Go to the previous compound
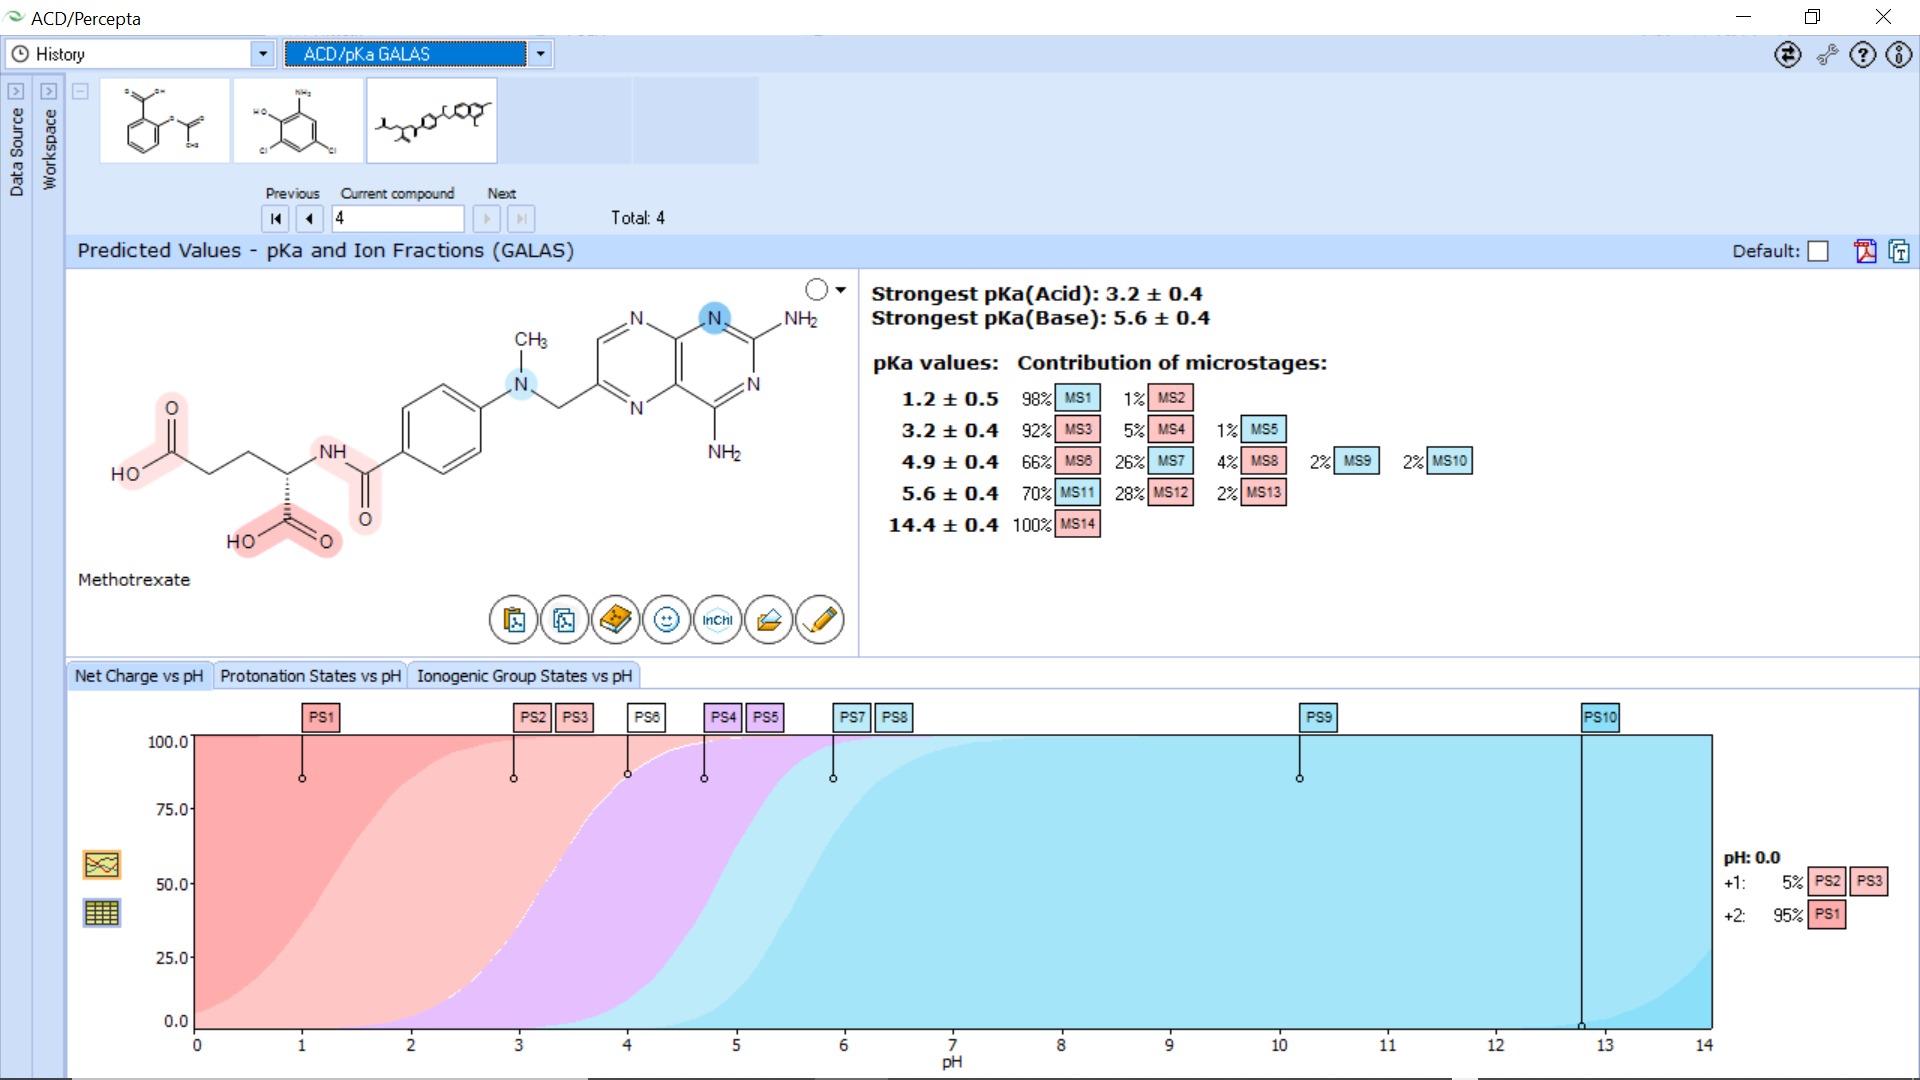Viewport: 1920px width, 1080px height. click(x=309, y=218)
